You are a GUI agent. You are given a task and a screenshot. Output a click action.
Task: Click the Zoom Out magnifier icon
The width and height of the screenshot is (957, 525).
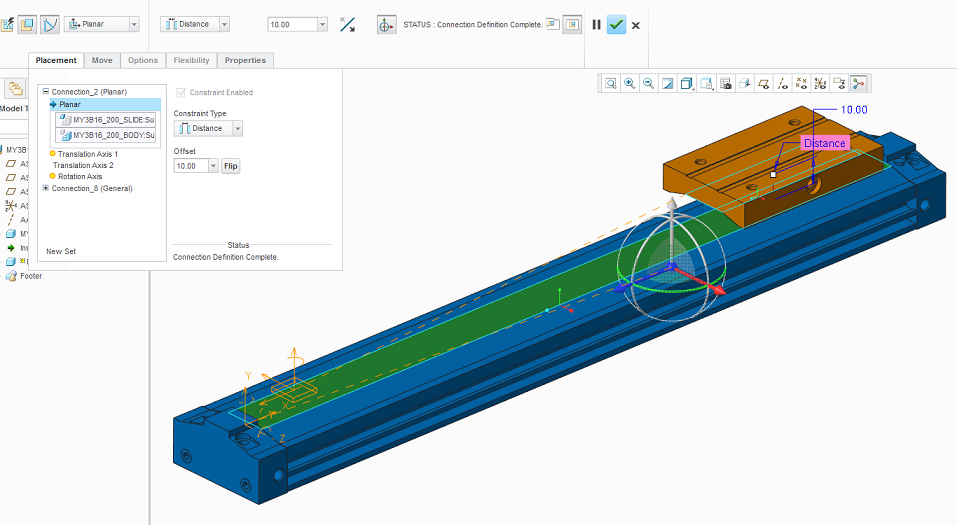648,84
